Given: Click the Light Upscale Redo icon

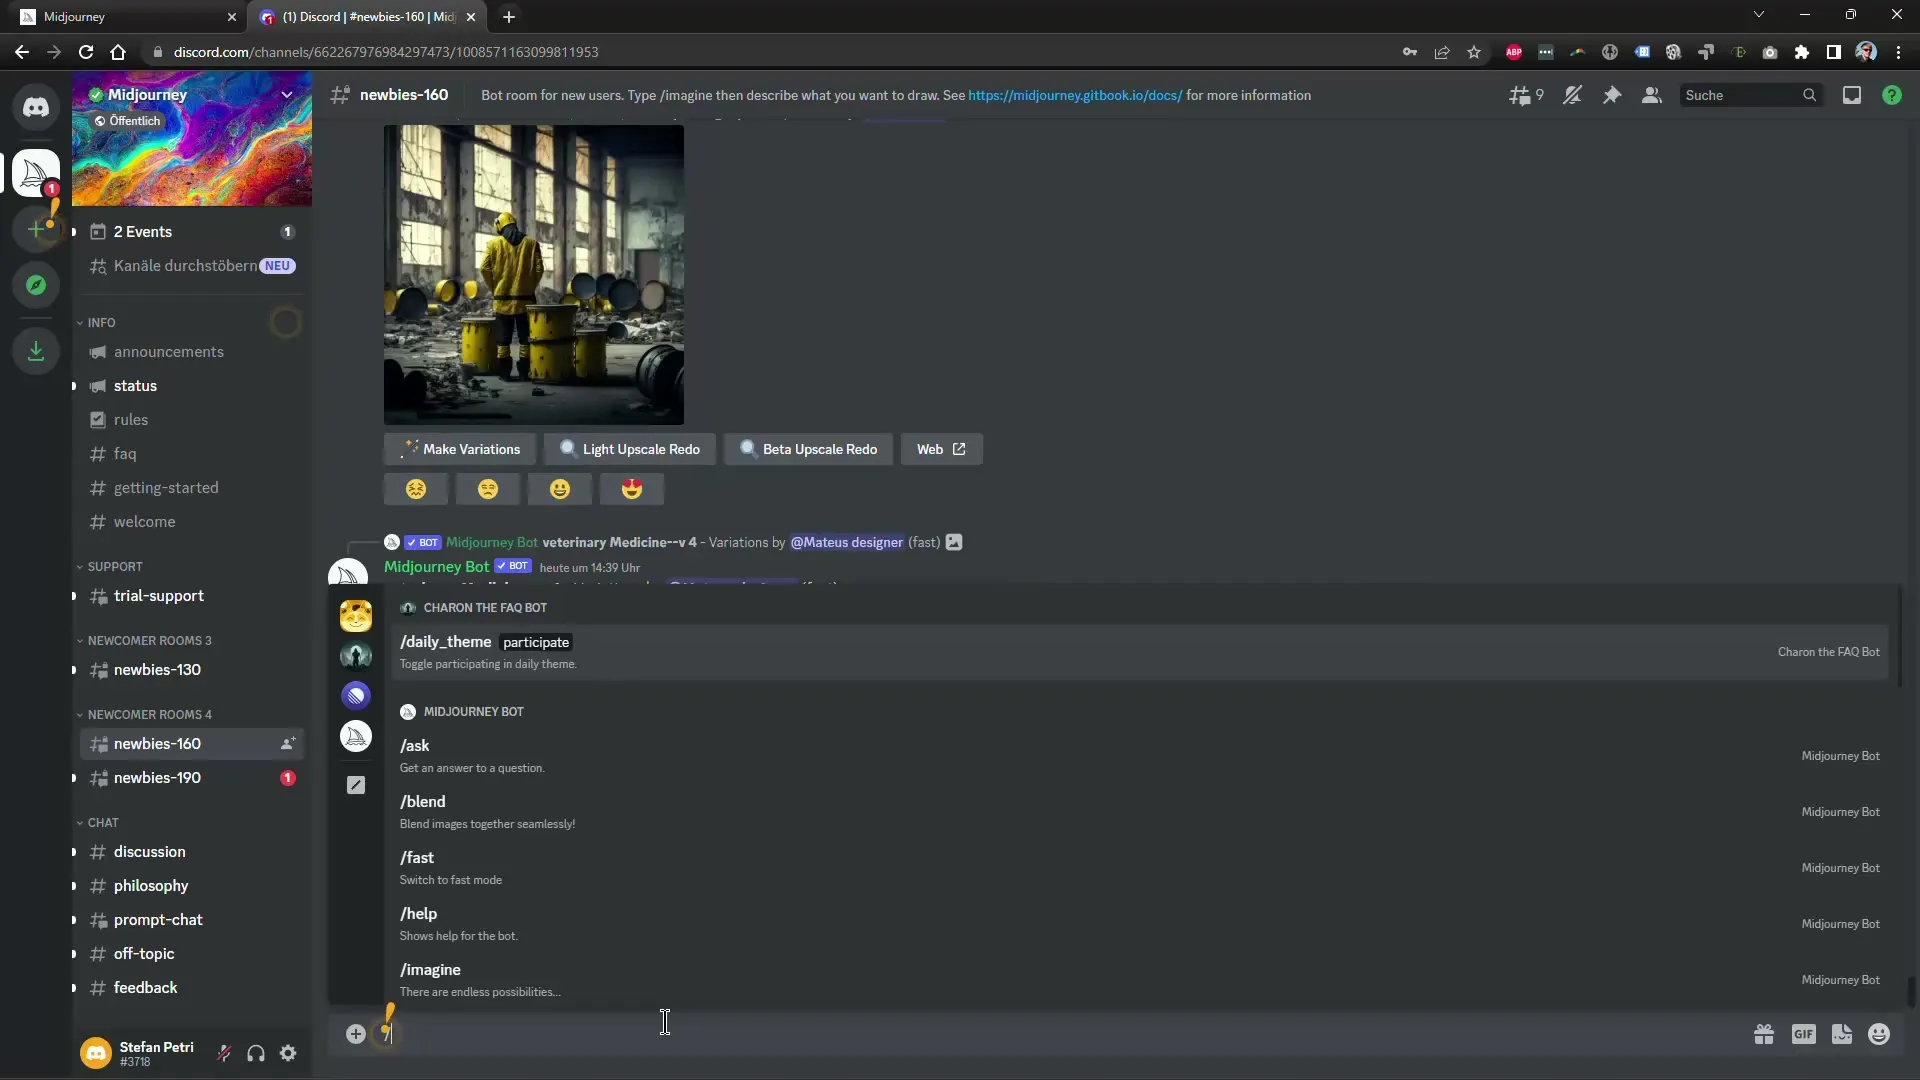Looking at the screenshot, I should tap(632, 448).
